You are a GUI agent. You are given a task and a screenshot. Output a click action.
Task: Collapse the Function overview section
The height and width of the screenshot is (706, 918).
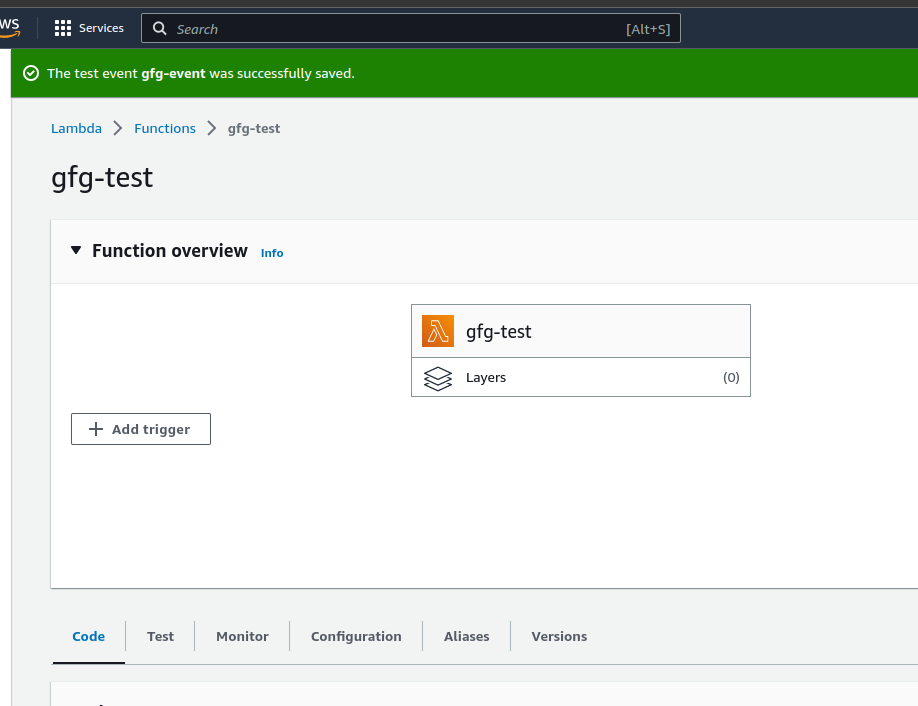tap(76, 250)
